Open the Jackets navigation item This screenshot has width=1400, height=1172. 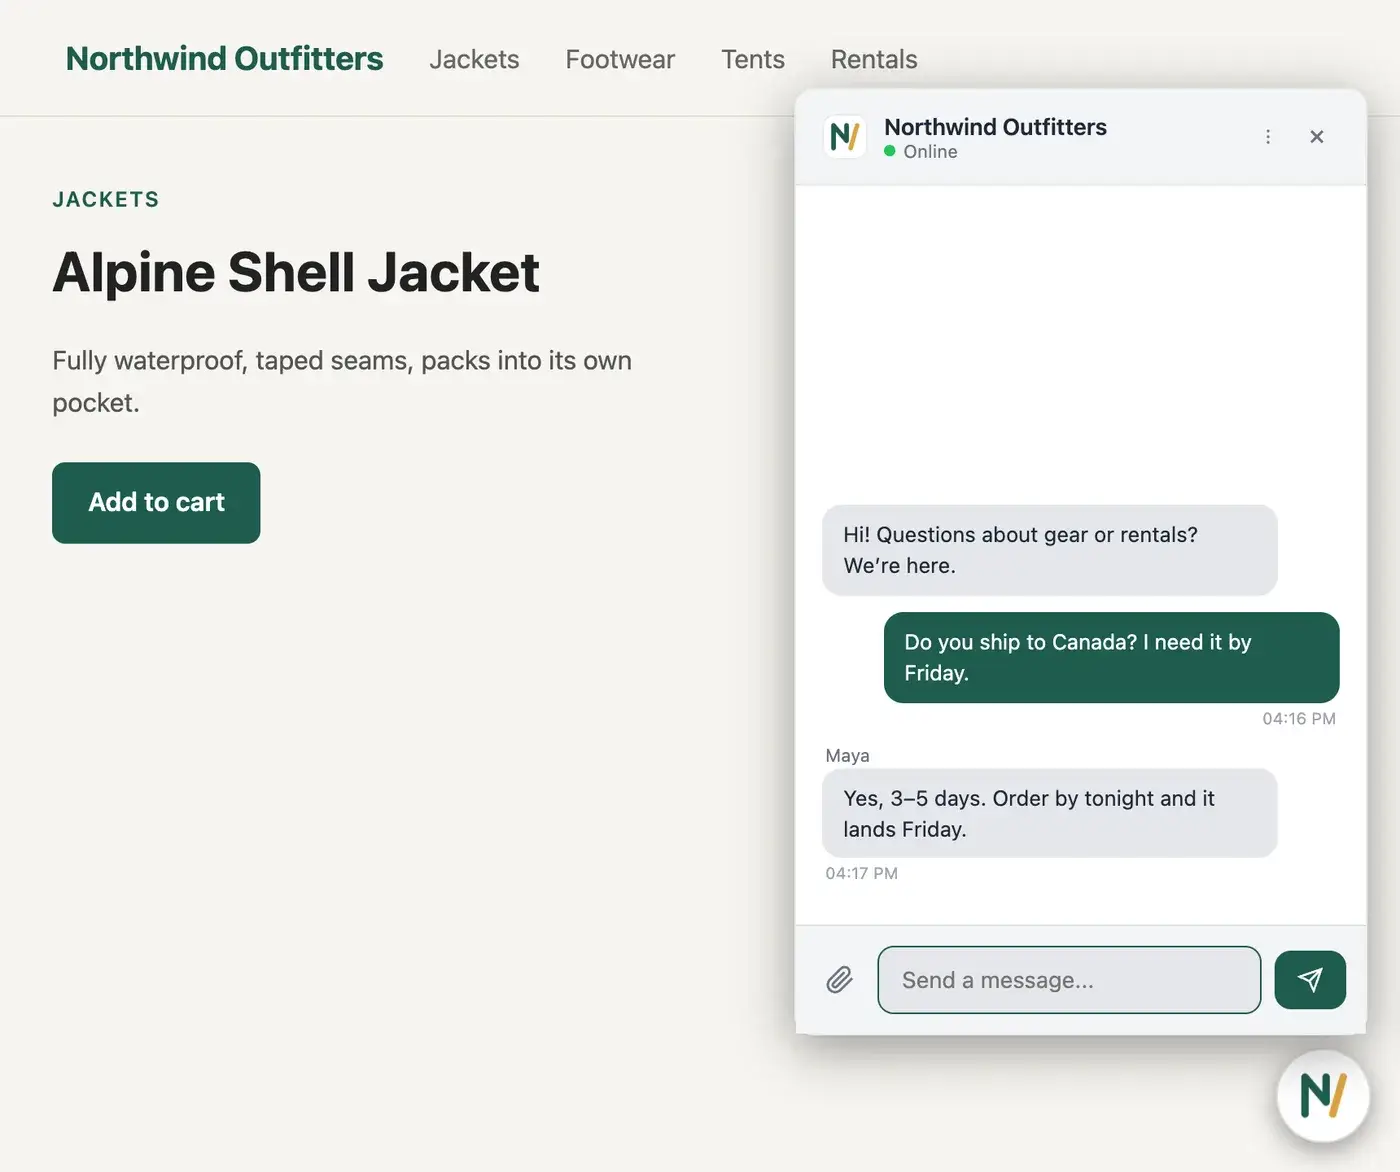click(x=474, y=60)
